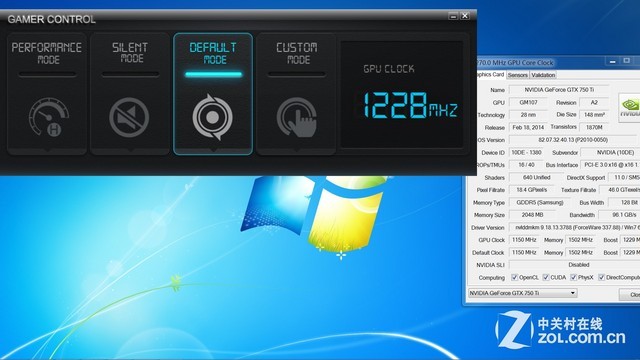Click the GPU field showing GM107
The width and height of the screenshot is (640, 360).
(x=528, y=102)
